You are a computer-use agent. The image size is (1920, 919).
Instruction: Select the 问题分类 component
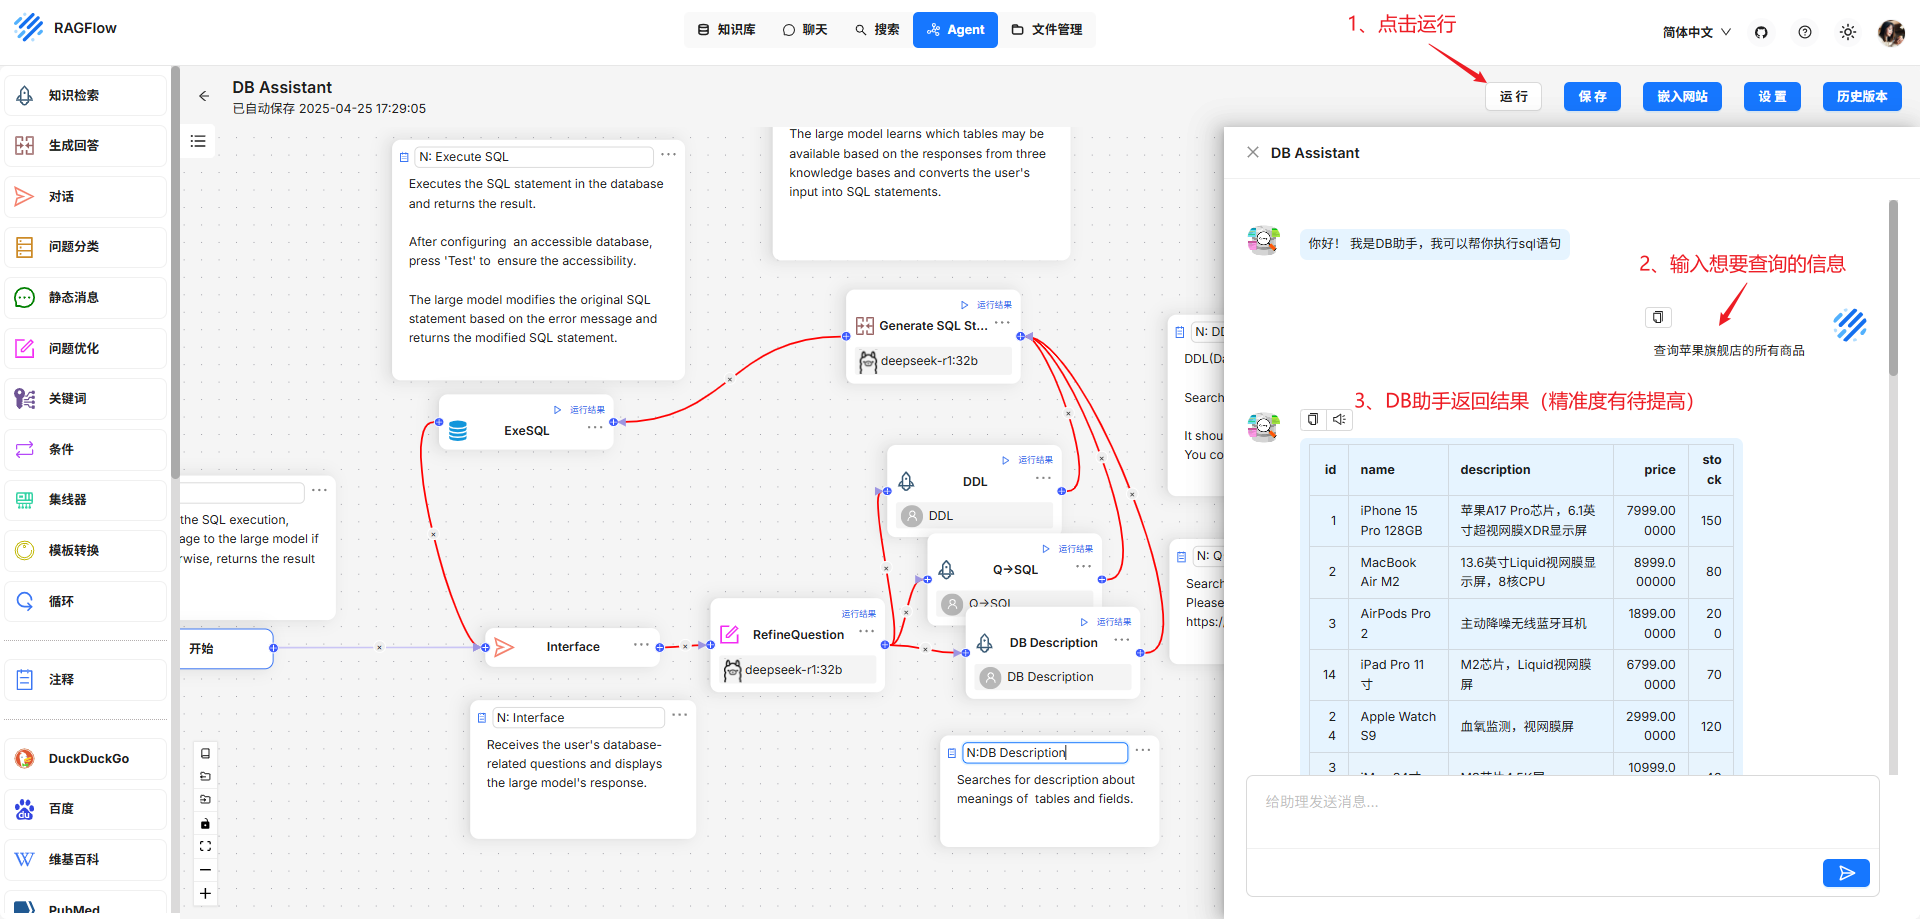click(x=85, y=247)
